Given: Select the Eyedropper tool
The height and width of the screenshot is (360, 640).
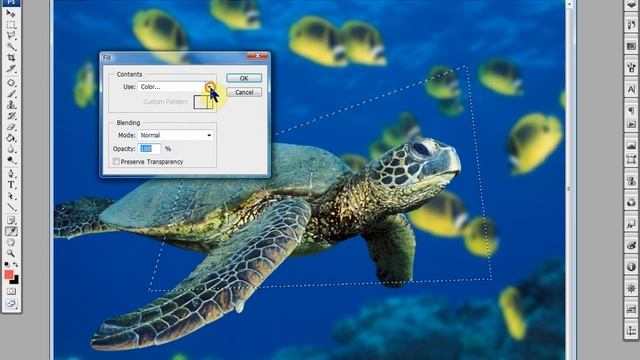Looking at the screenshot, I should (x=11, y=231).
